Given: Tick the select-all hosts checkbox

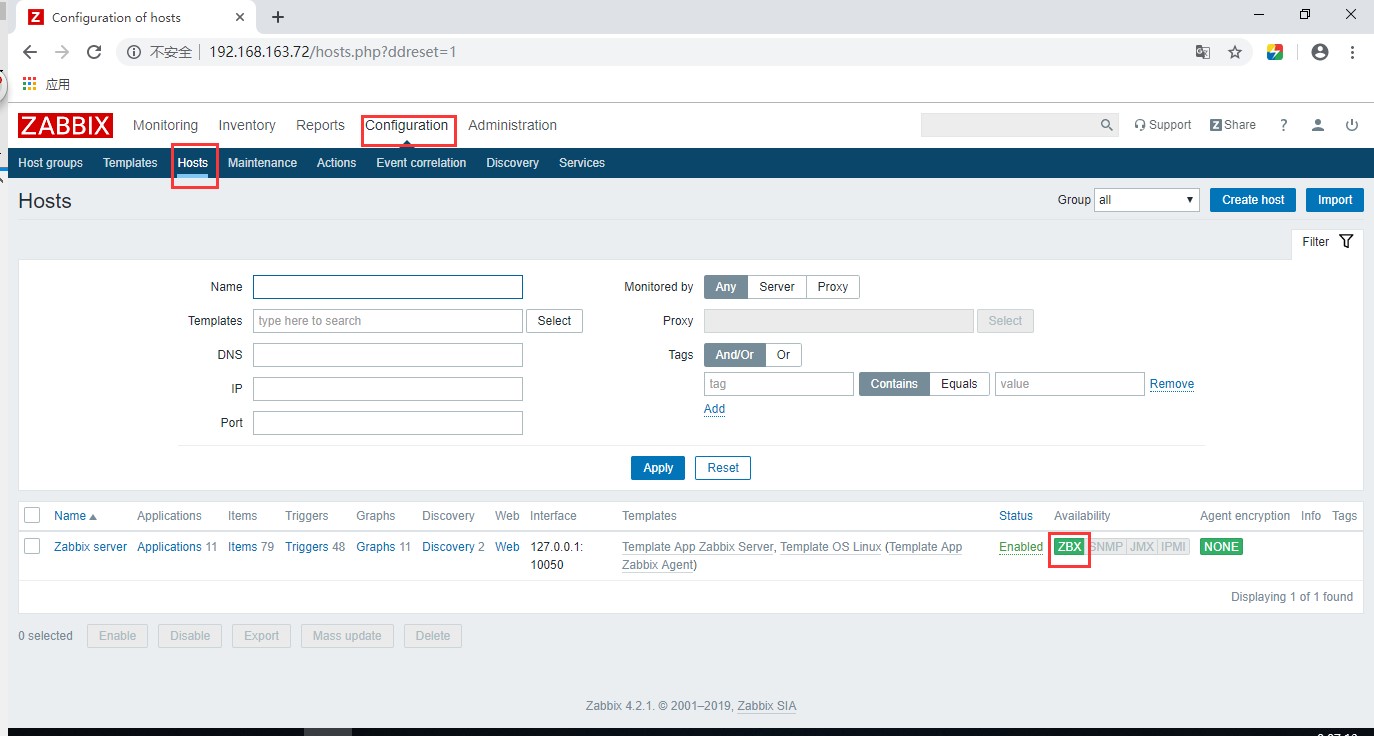Looking at the screenshot, I should 32,515.
